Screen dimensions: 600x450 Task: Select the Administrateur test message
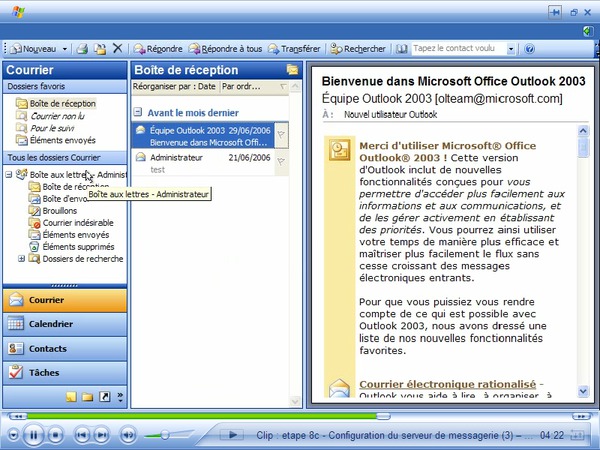(203, 163)
